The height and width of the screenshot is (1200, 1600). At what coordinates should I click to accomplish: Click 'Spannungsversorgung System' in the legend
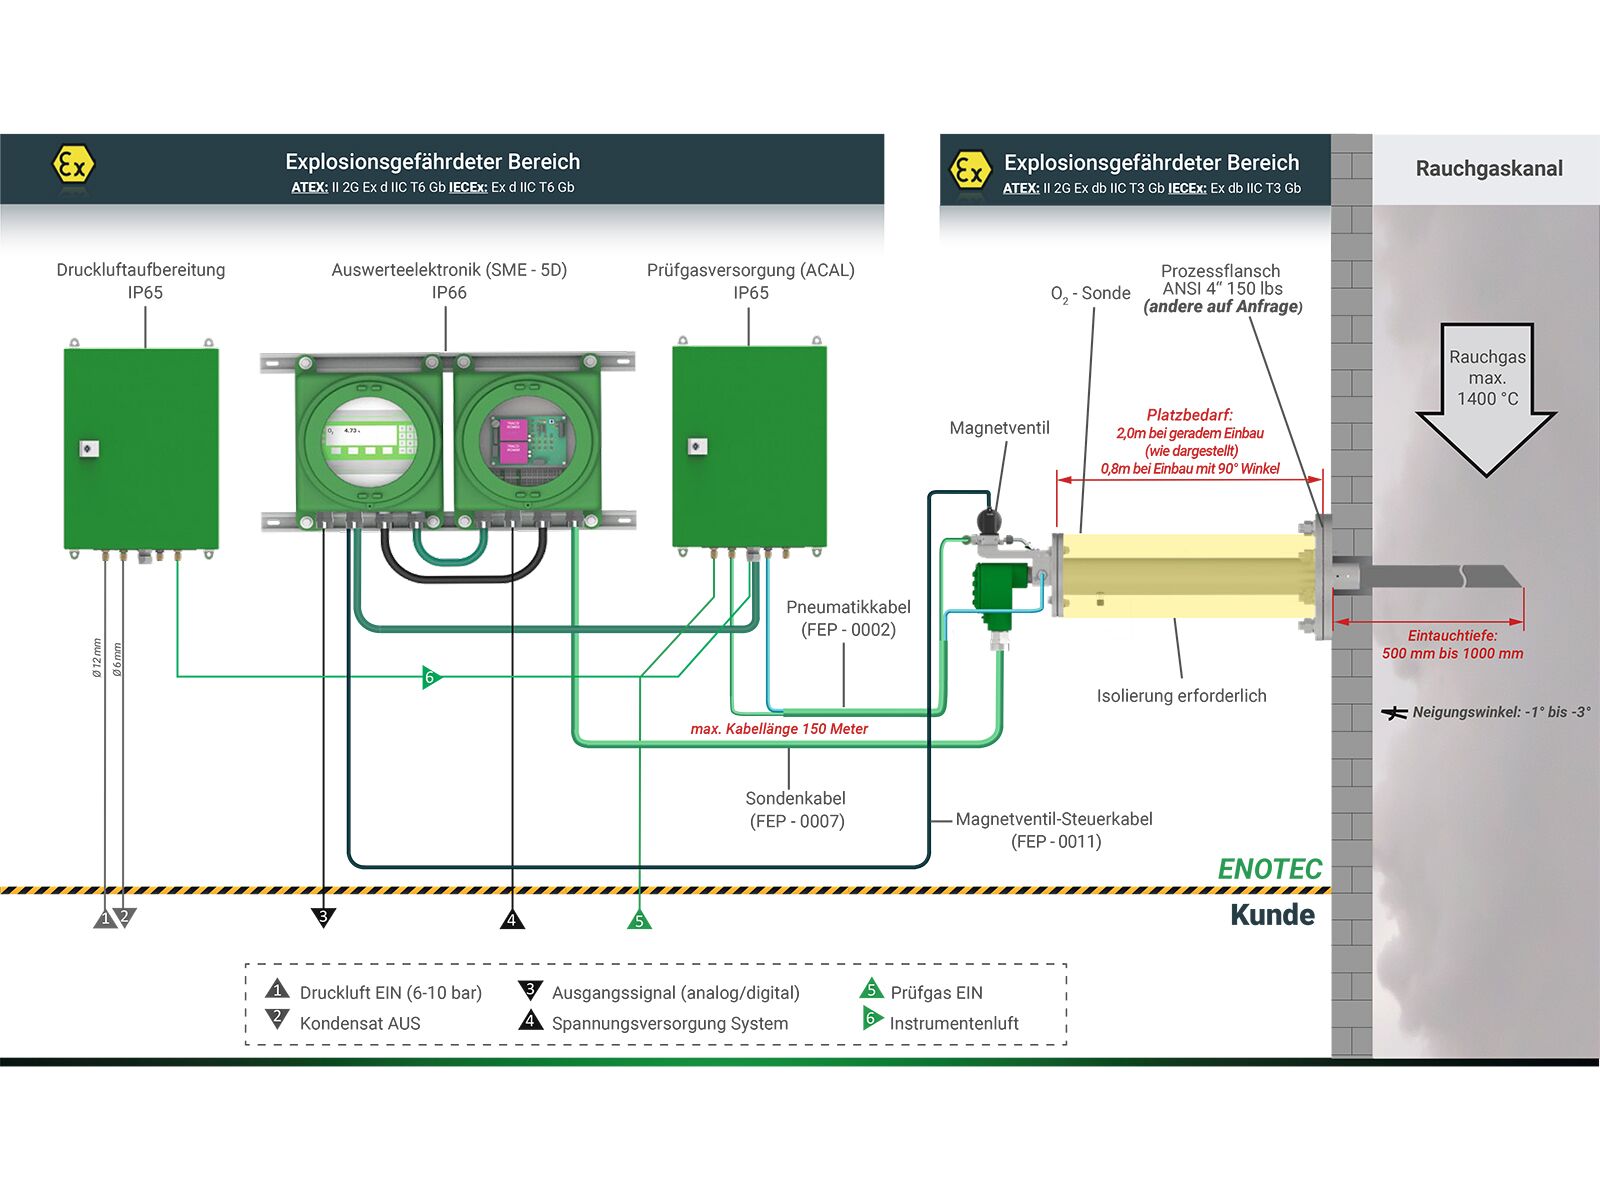tap(670, 1023)
